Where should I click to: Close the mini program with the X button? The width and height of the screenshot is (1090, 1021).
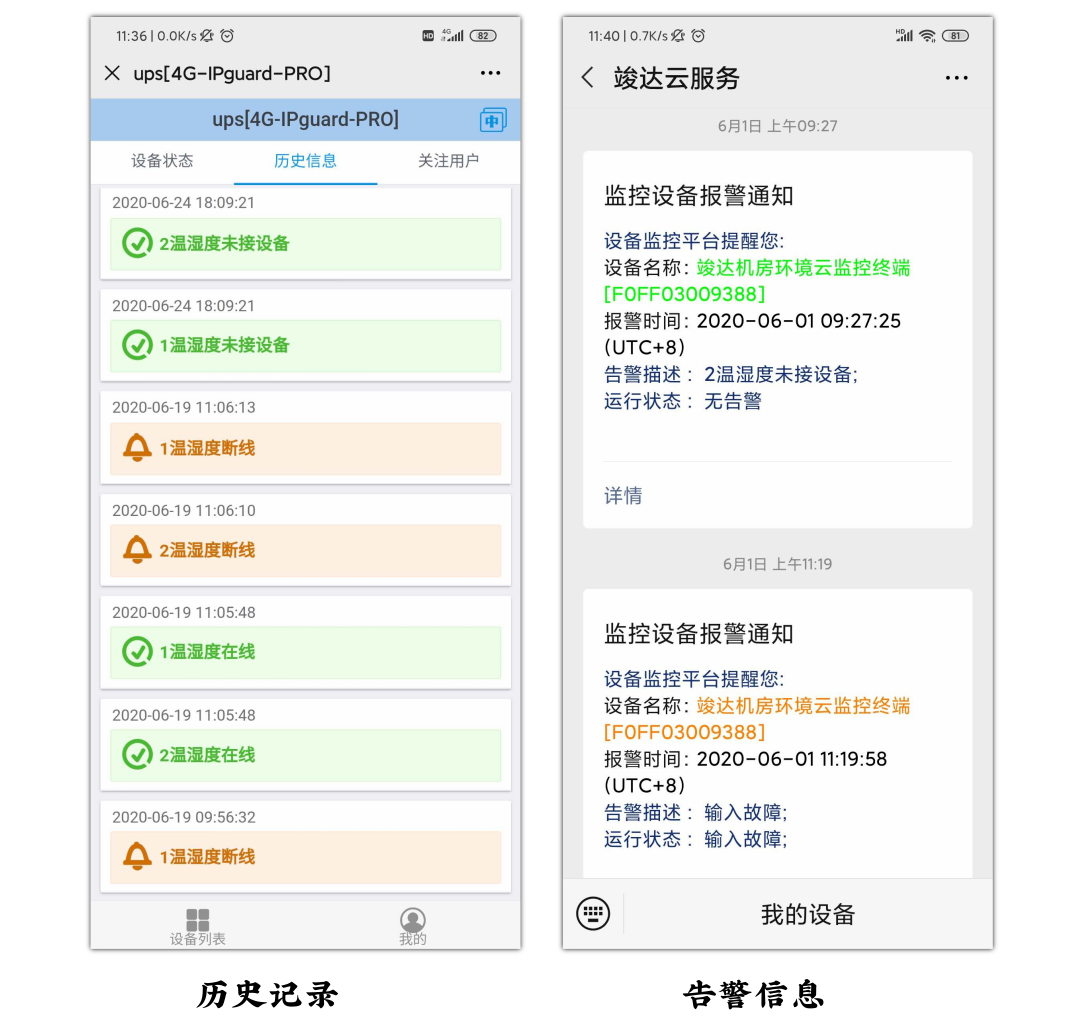[113, 74]
